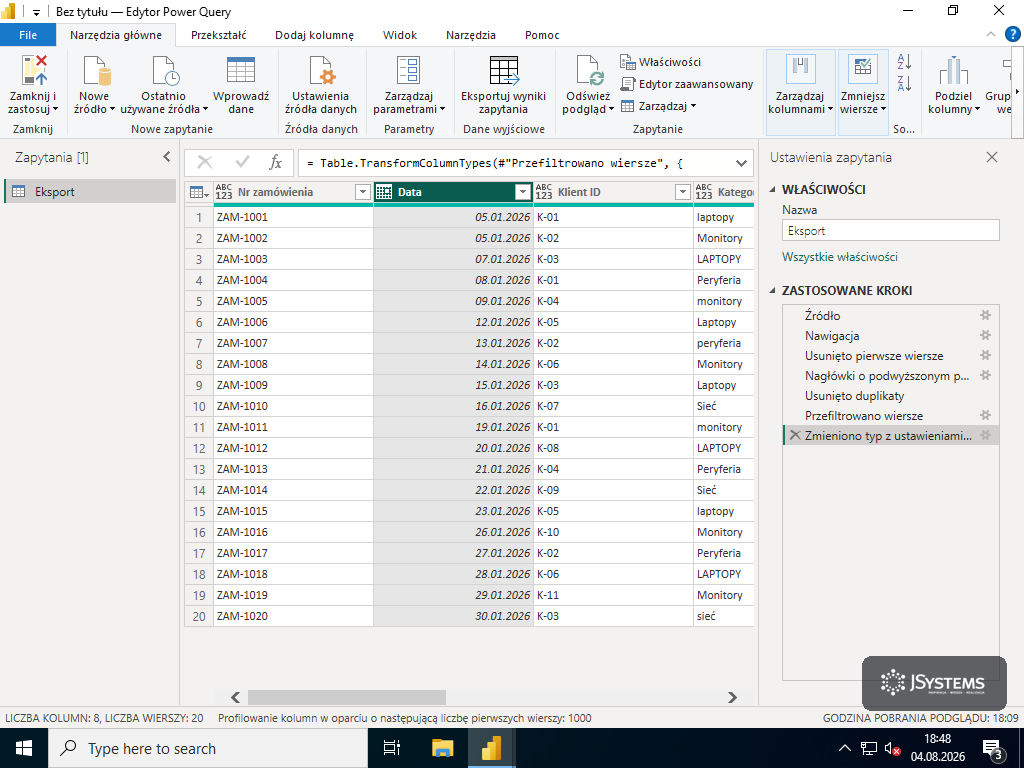Expand the formula bar
The width and height of the screenshot is (1024, 768).
click(x=741, y=163)
